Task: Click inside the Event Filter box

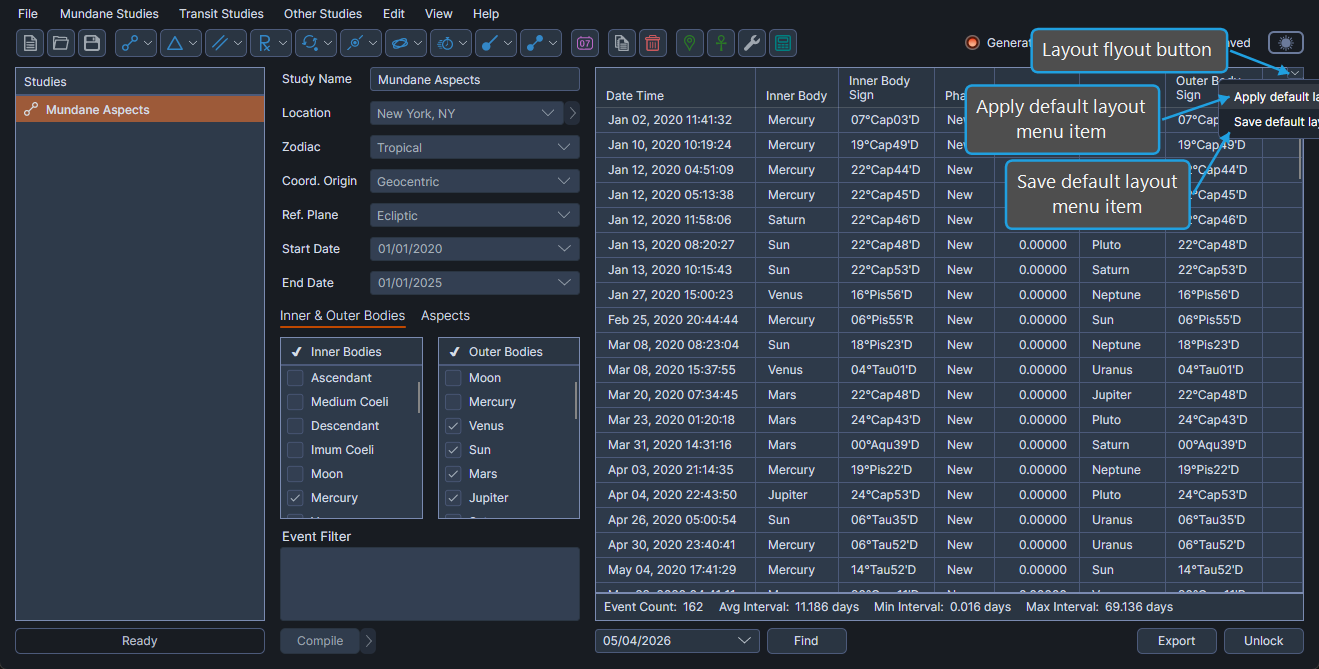Action: click(x=430, y=584)
